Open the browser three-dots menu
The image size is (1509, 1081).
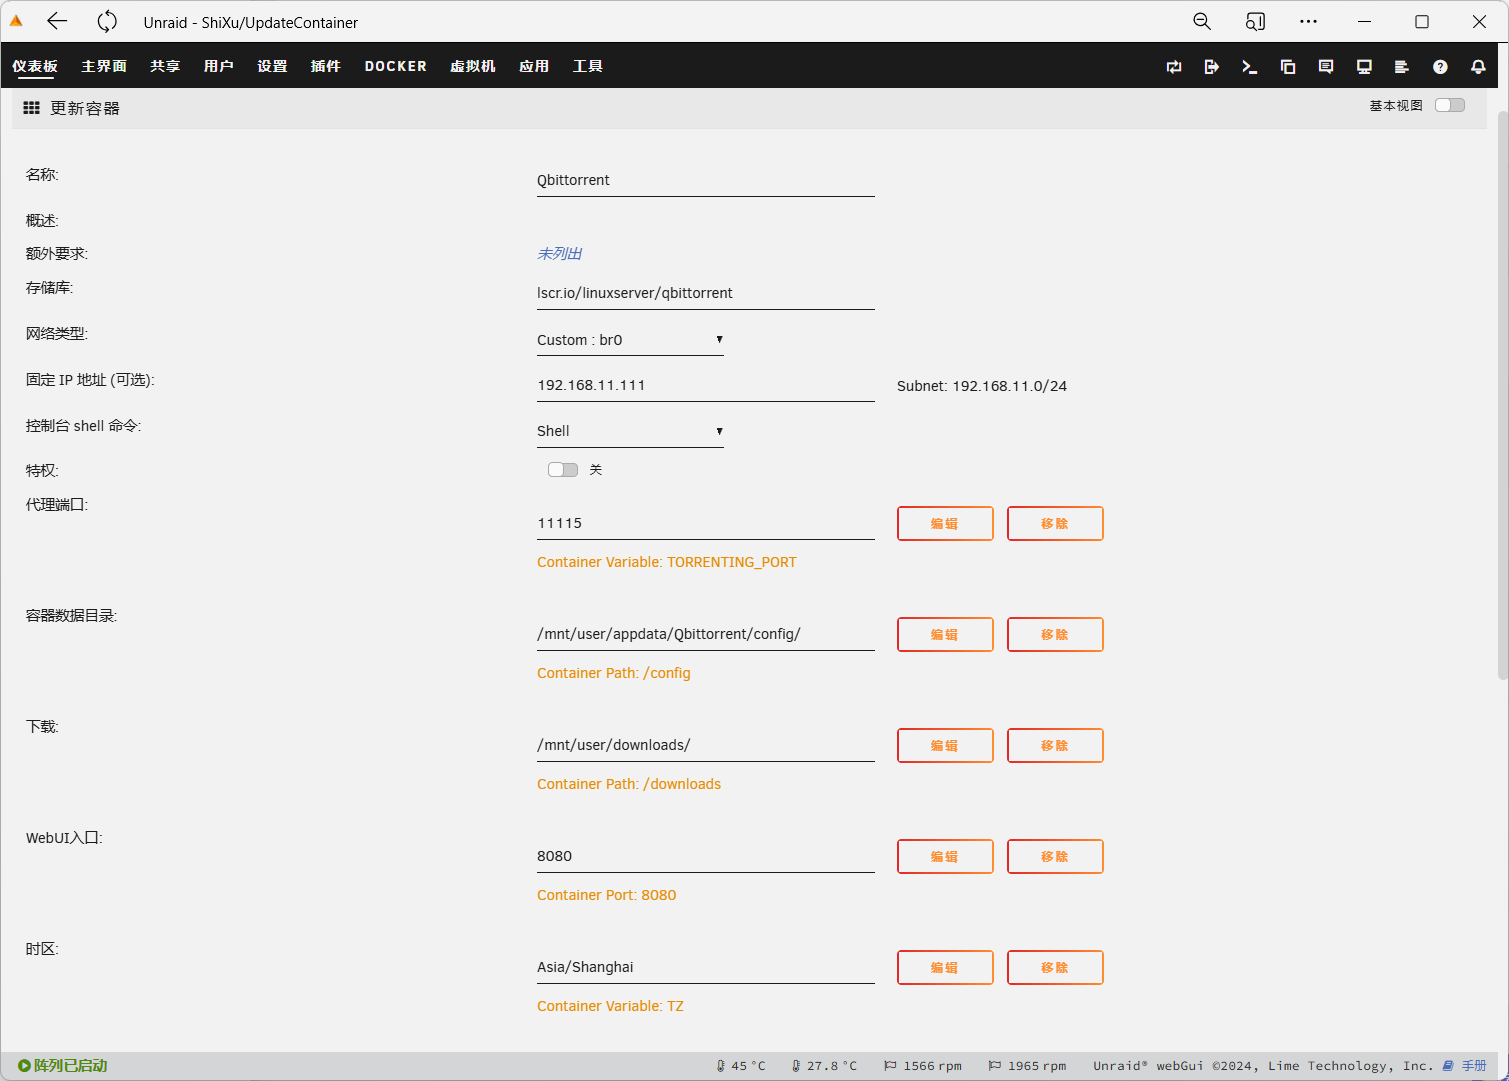[x=1308, y=22]
